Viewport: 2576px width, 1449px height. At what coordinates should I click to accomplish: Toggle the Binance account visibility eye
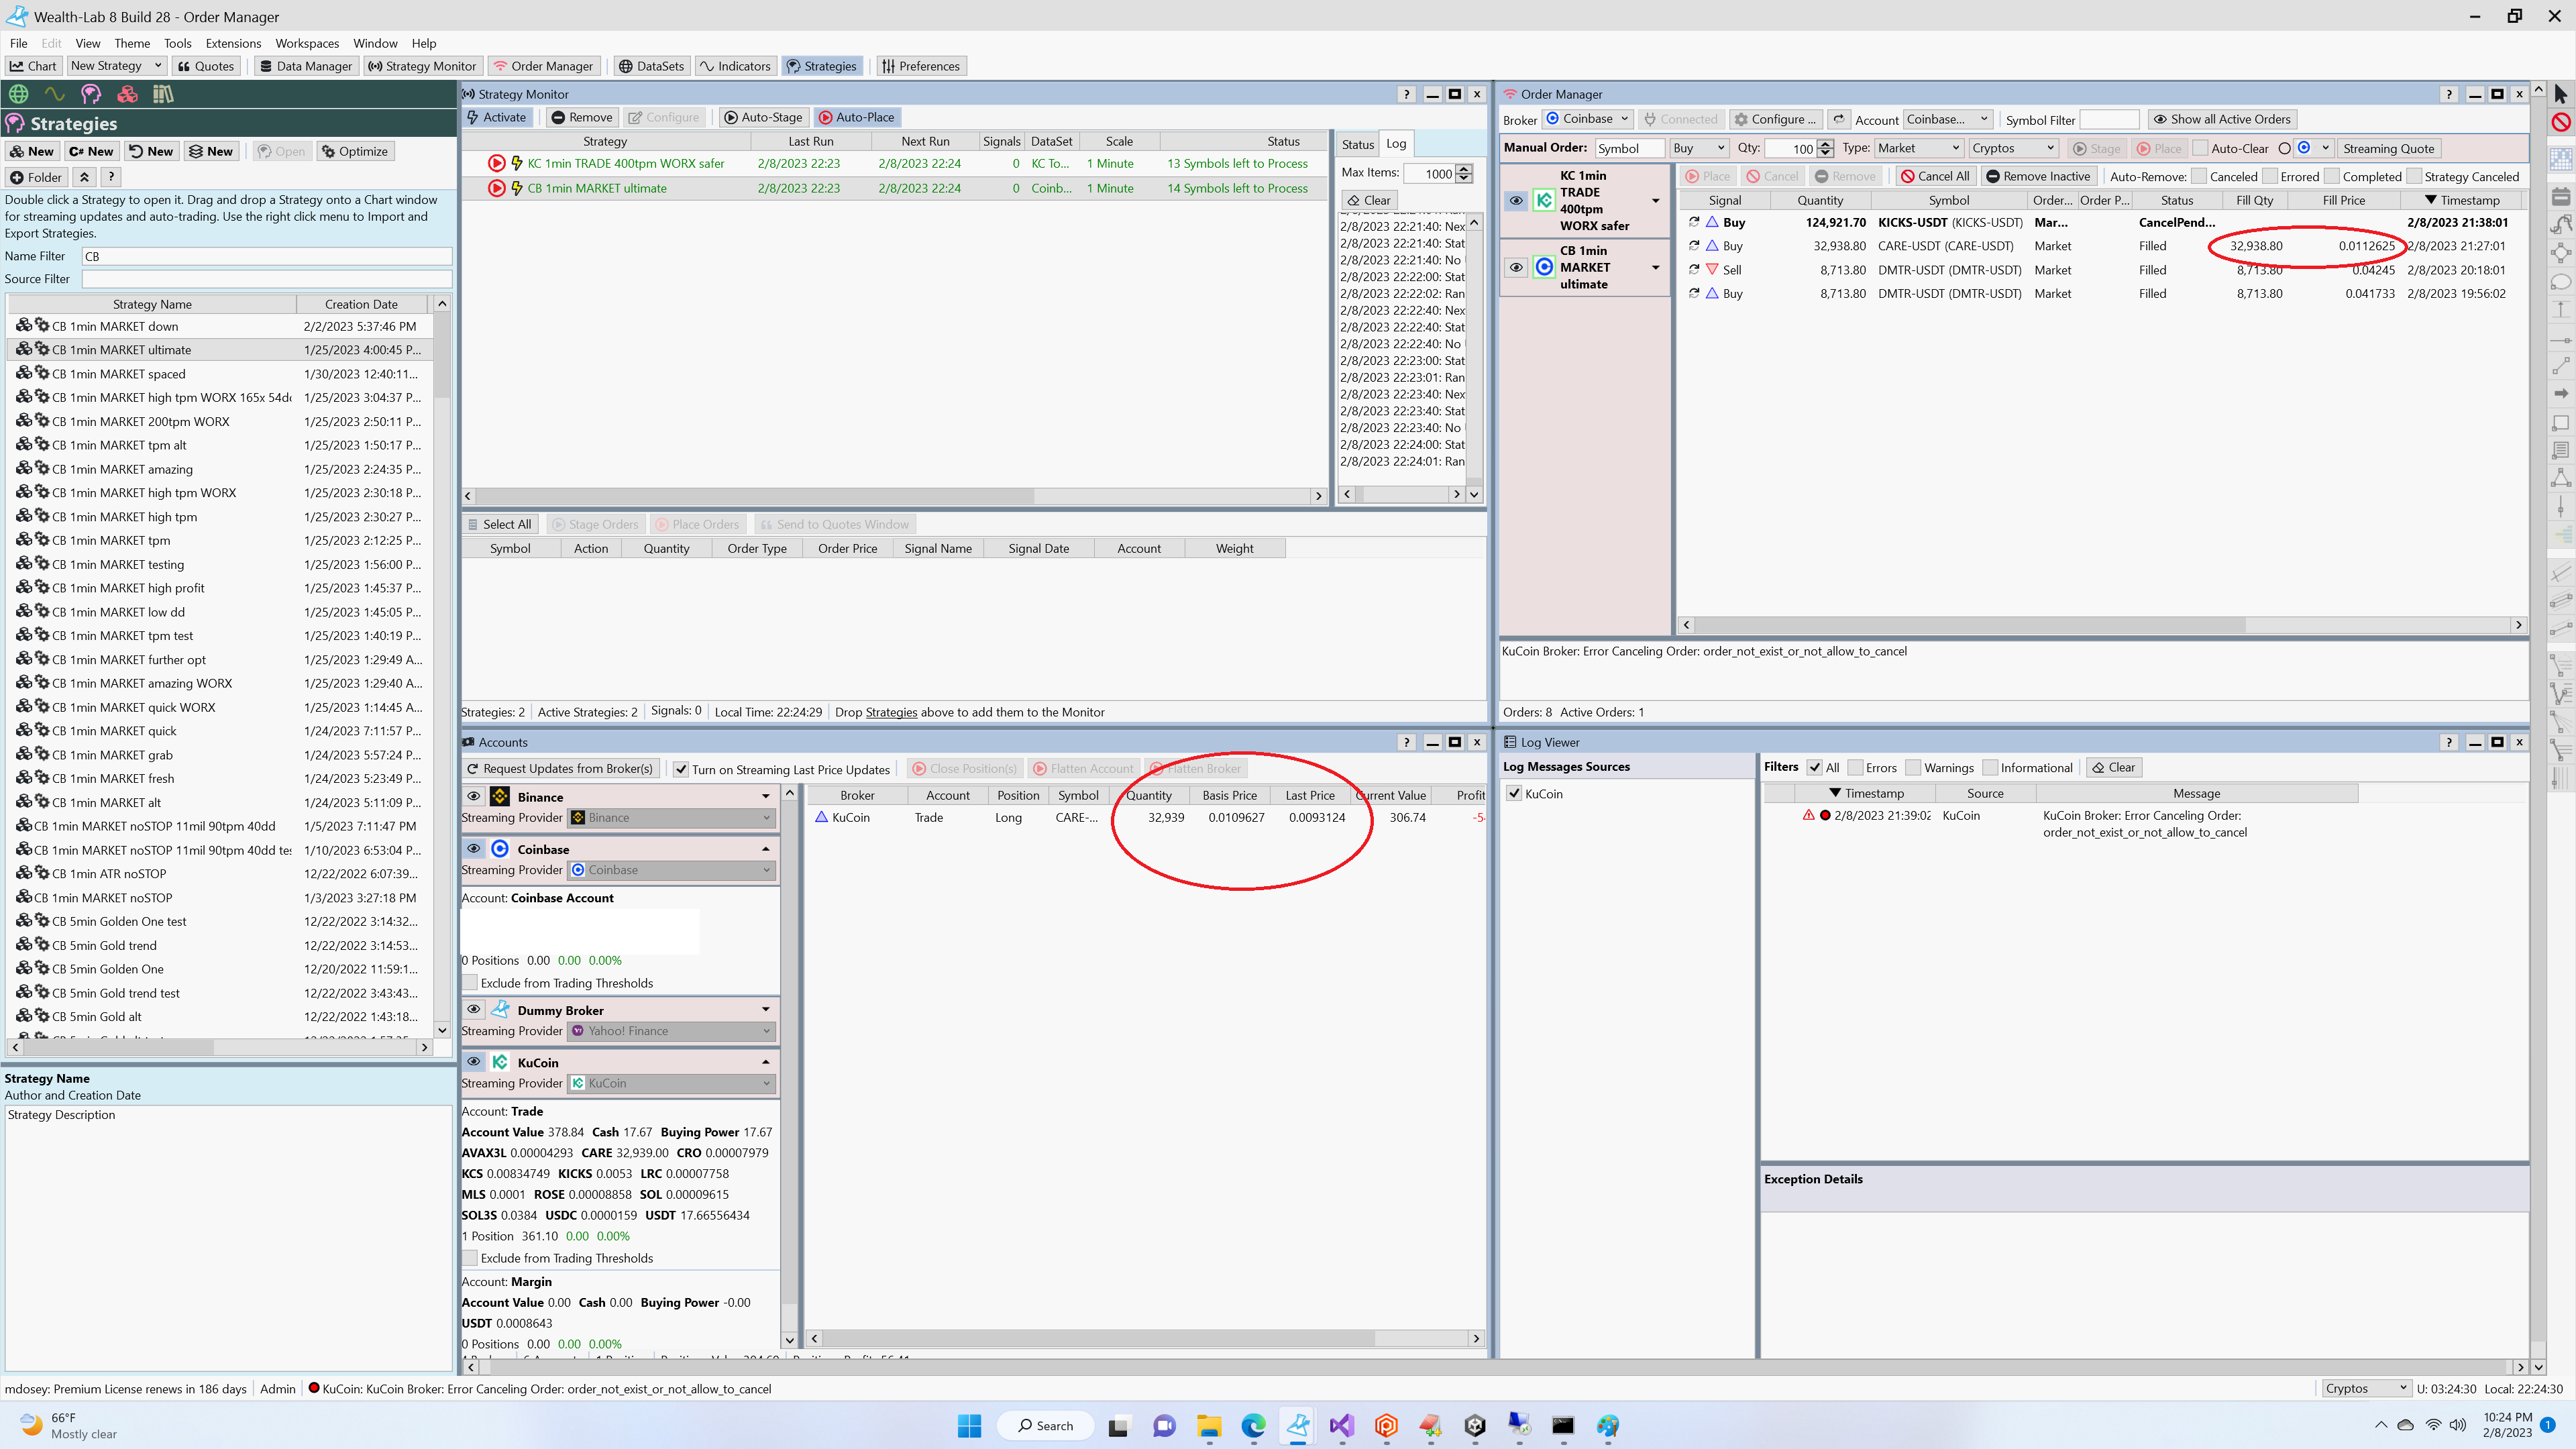474,796
